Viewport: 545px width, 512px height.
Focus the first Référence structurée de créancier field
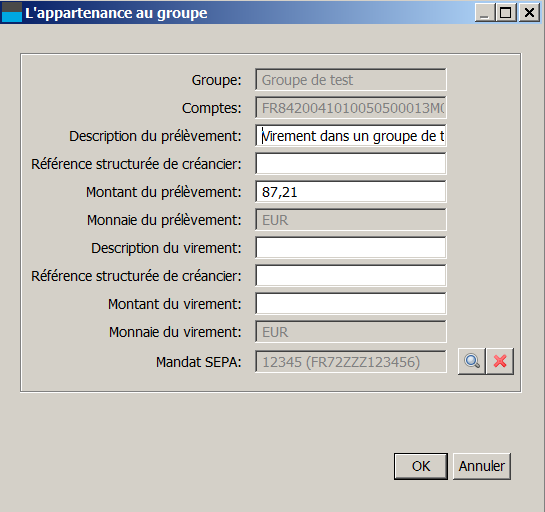pos(351,163)
